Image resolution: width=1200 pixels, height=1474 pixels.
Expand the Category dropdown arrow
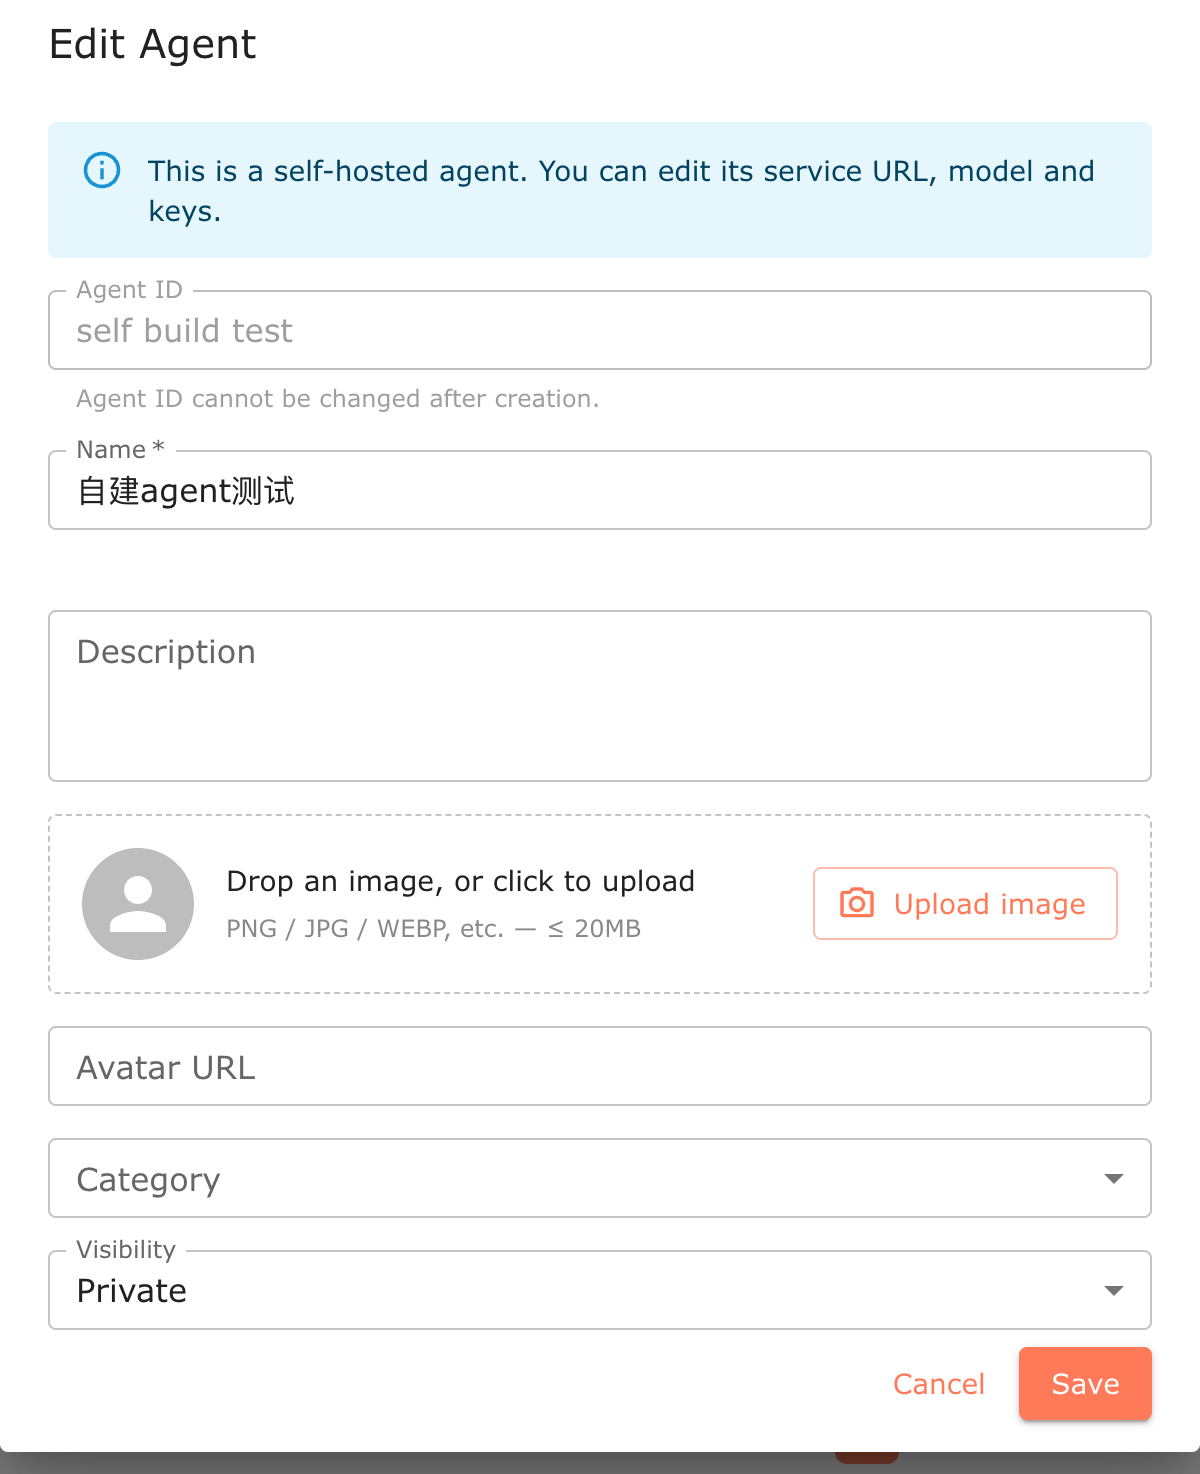coord(1113,1179)
